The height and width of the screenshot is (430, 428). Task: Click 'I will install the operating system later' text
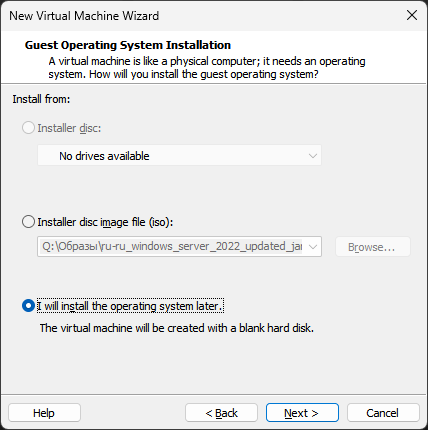[x=130, y=306]
